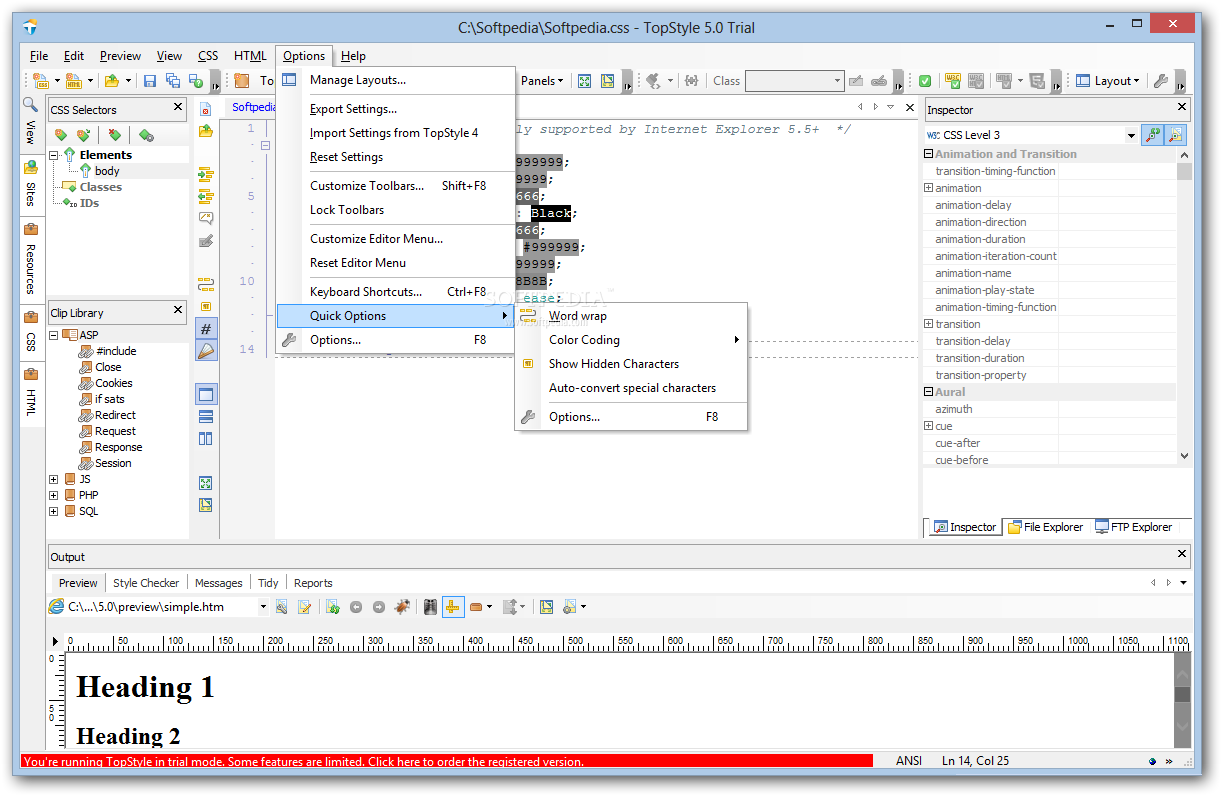The width and height of the screenshot is (1222, 796).
Task: Expand the animation property in Inspector
Action: (928, 188)
